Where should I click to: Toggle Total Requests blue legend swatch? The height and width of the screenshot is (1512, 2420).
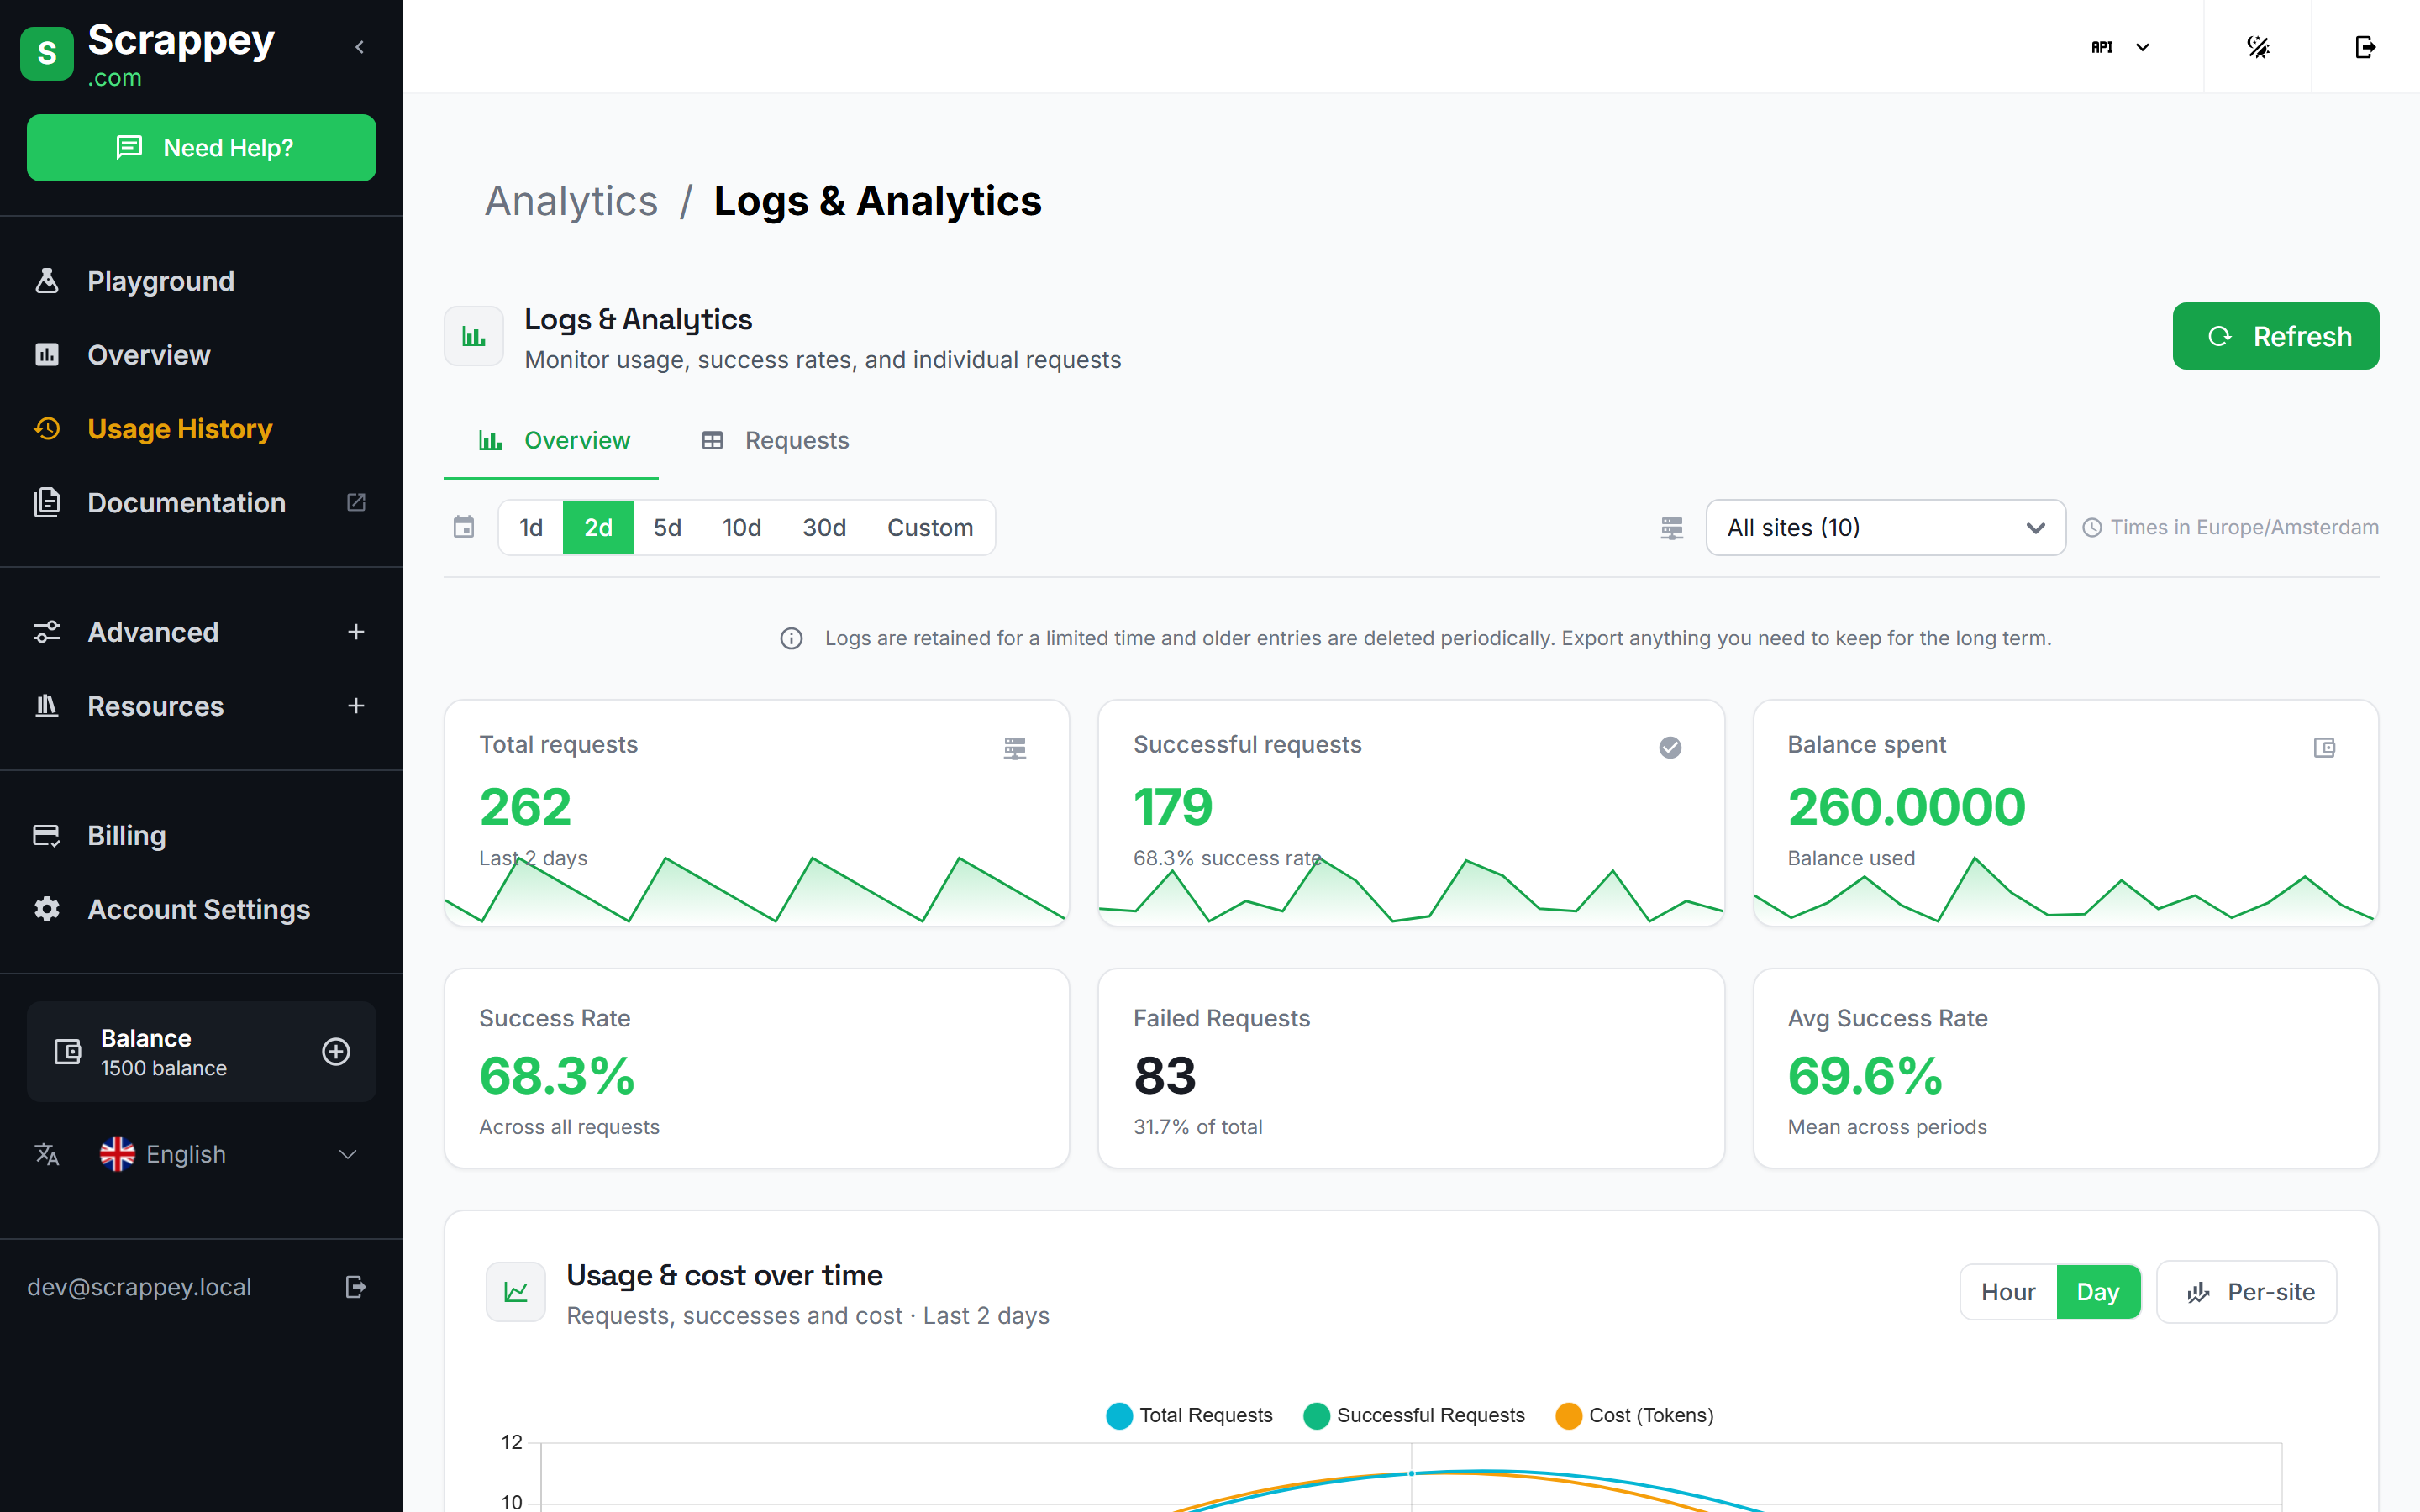click(1119, 1416)
